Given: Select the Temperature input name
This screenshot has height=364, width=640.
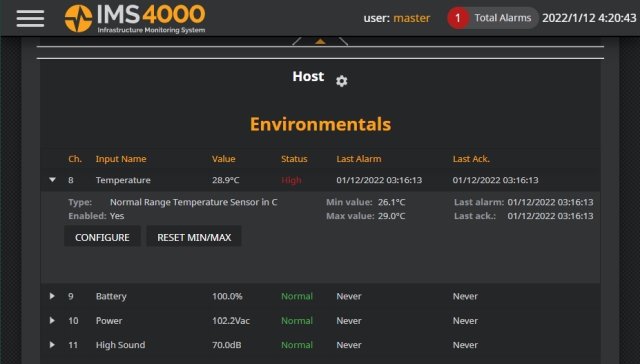Looking at the screenshot, I should pyautogui.click(x=123, y=180).
